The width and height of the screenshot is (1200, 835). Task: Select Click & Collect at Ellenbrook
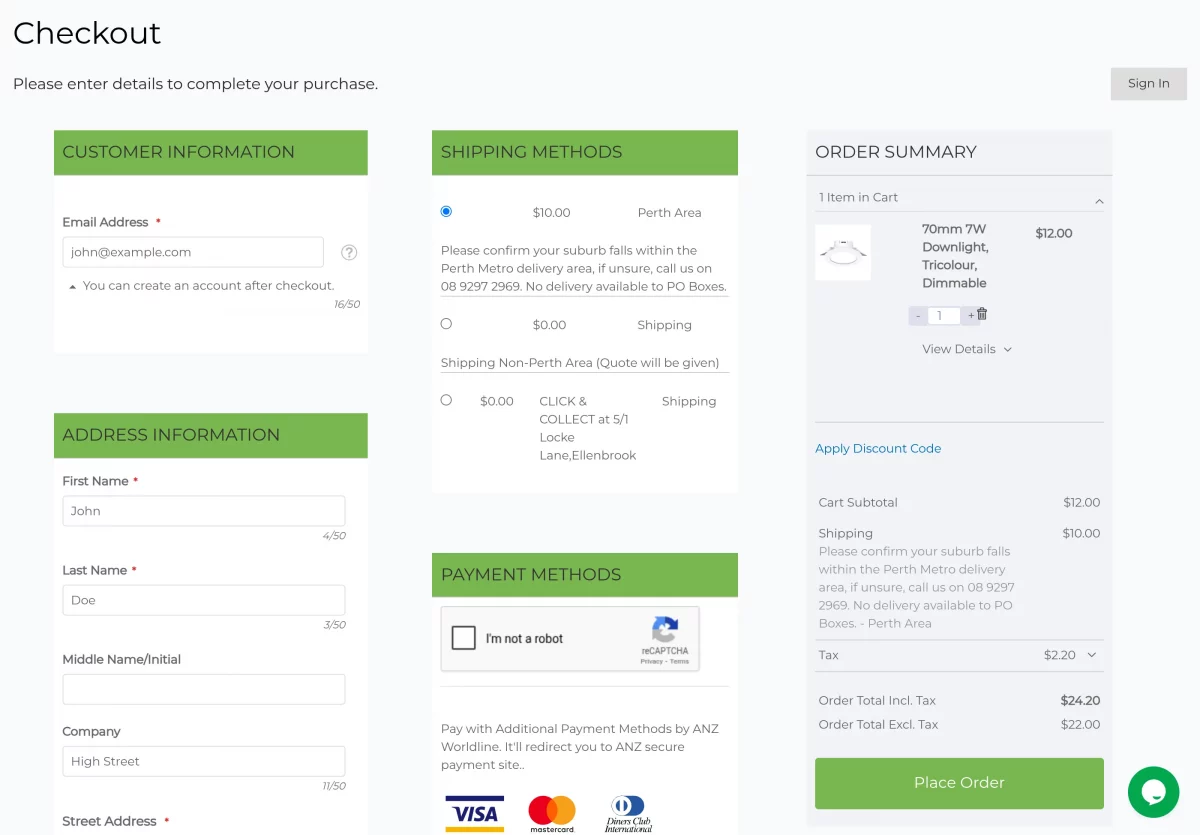(446, 399)
